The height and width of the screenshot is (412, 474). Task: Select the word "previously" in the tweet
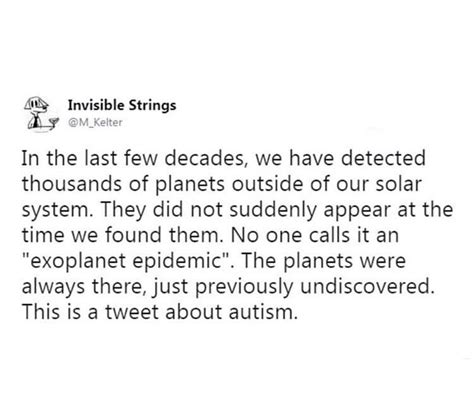click(244, 287)
